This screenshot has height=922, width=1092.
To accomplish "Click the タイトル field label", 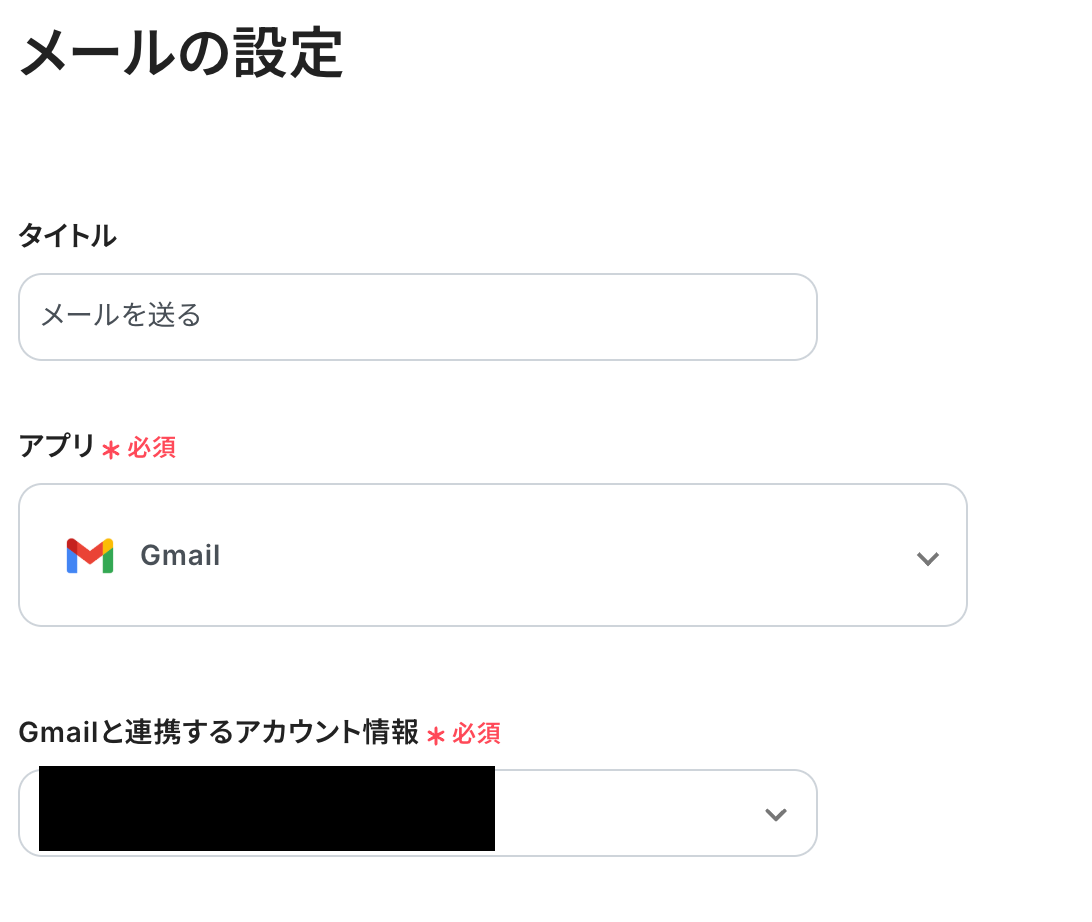I will (x=67, y=237).
